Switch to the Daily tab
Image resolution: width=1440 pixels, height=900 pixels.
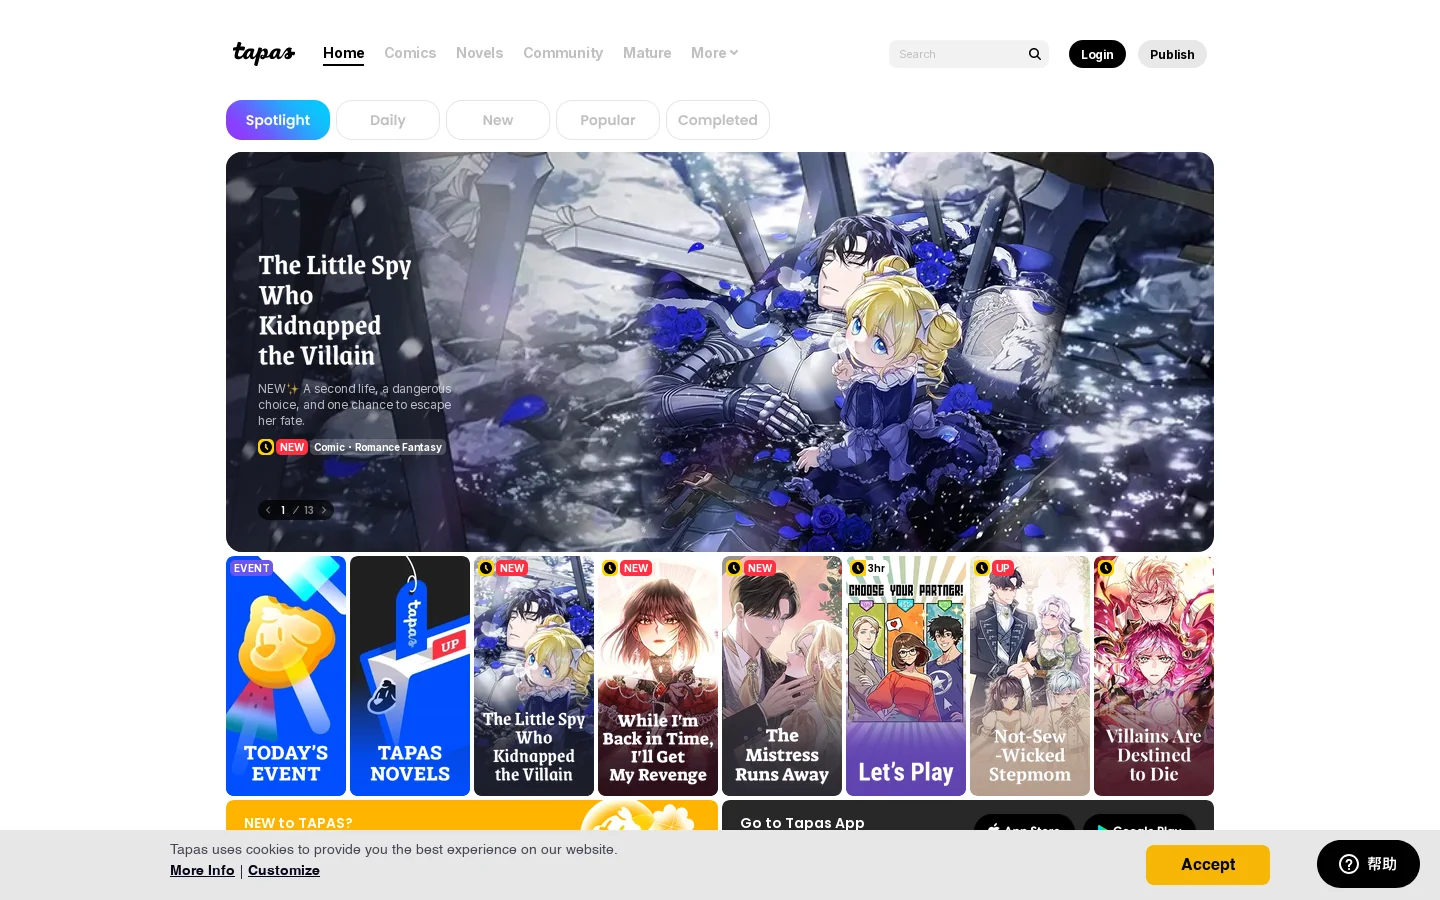point(388,120)
